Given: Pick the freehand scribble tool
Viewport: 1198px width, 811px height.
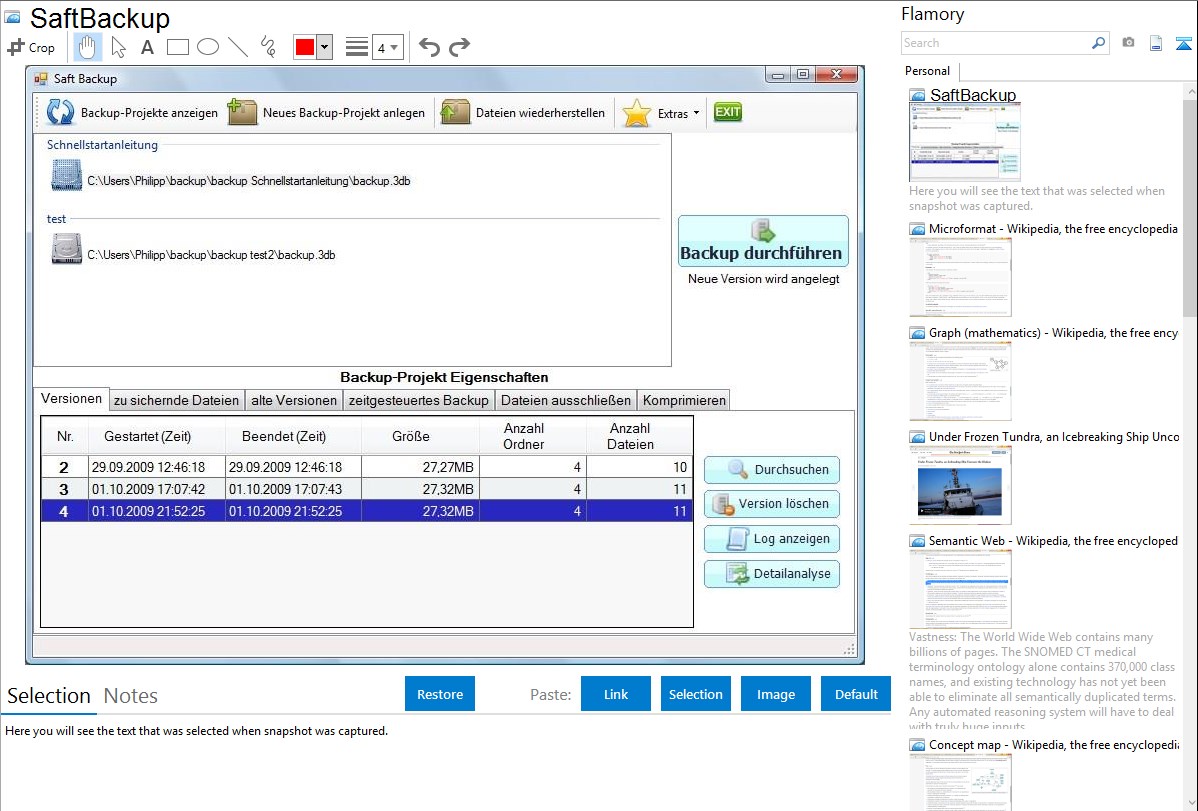Looking at the screenshot, I should click(x=268, y=47).
